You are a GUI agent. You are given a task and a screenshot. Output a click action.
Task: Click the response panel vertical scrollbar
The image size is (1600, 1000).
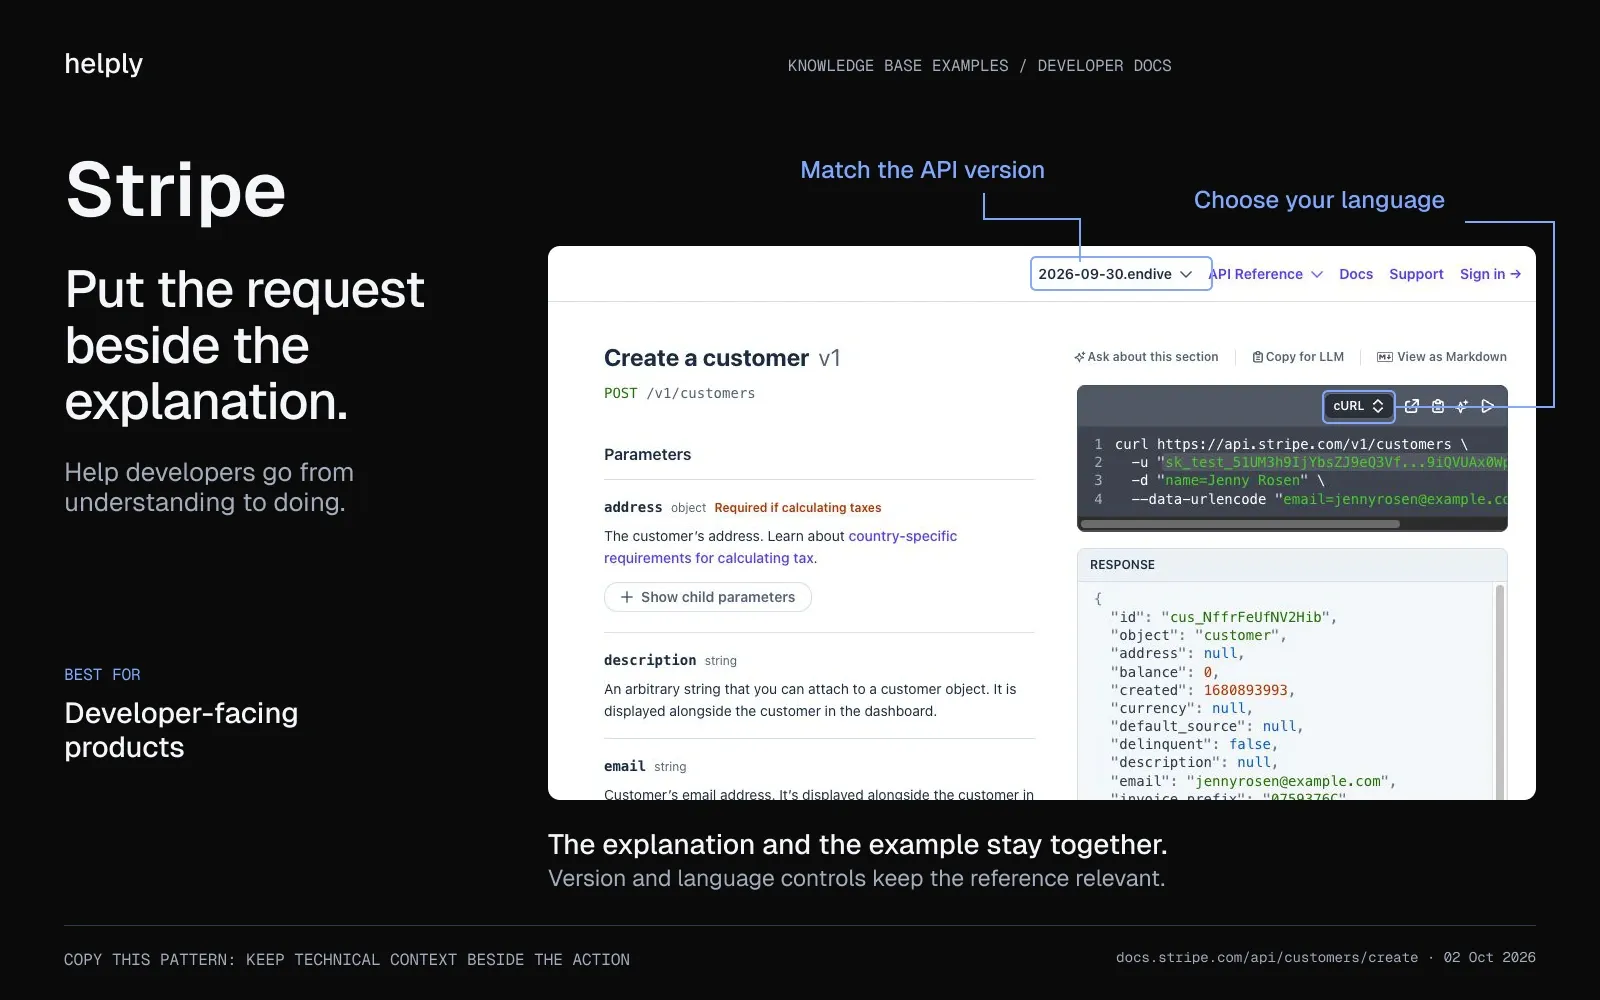1500,692
